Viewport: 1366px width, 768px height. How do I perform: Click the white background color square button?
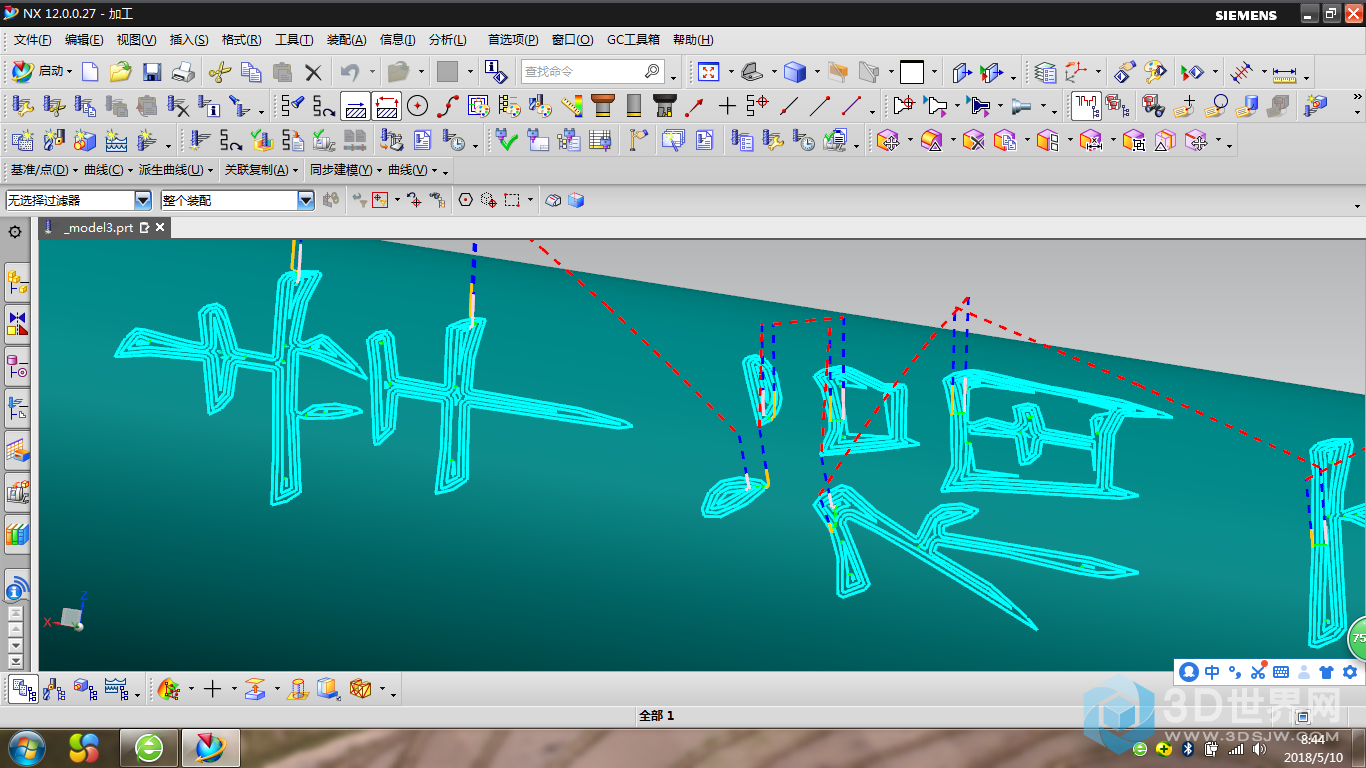pos(911,72)
